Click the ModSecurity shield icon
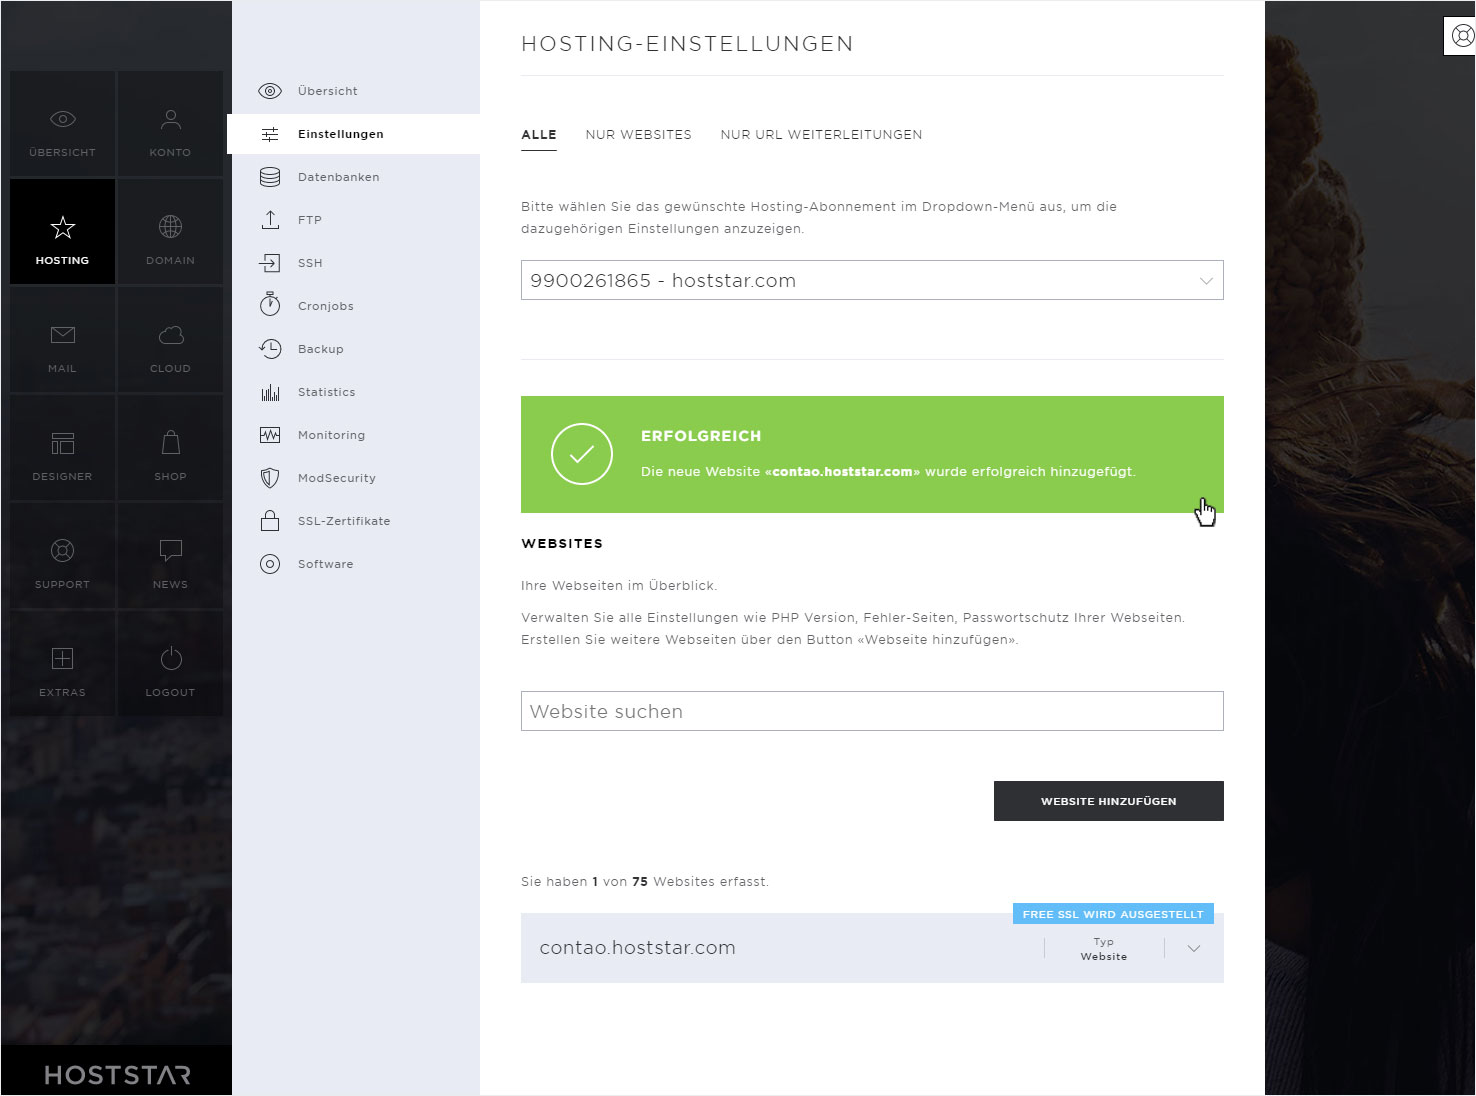1476x1096 pixels. (270, 478)
